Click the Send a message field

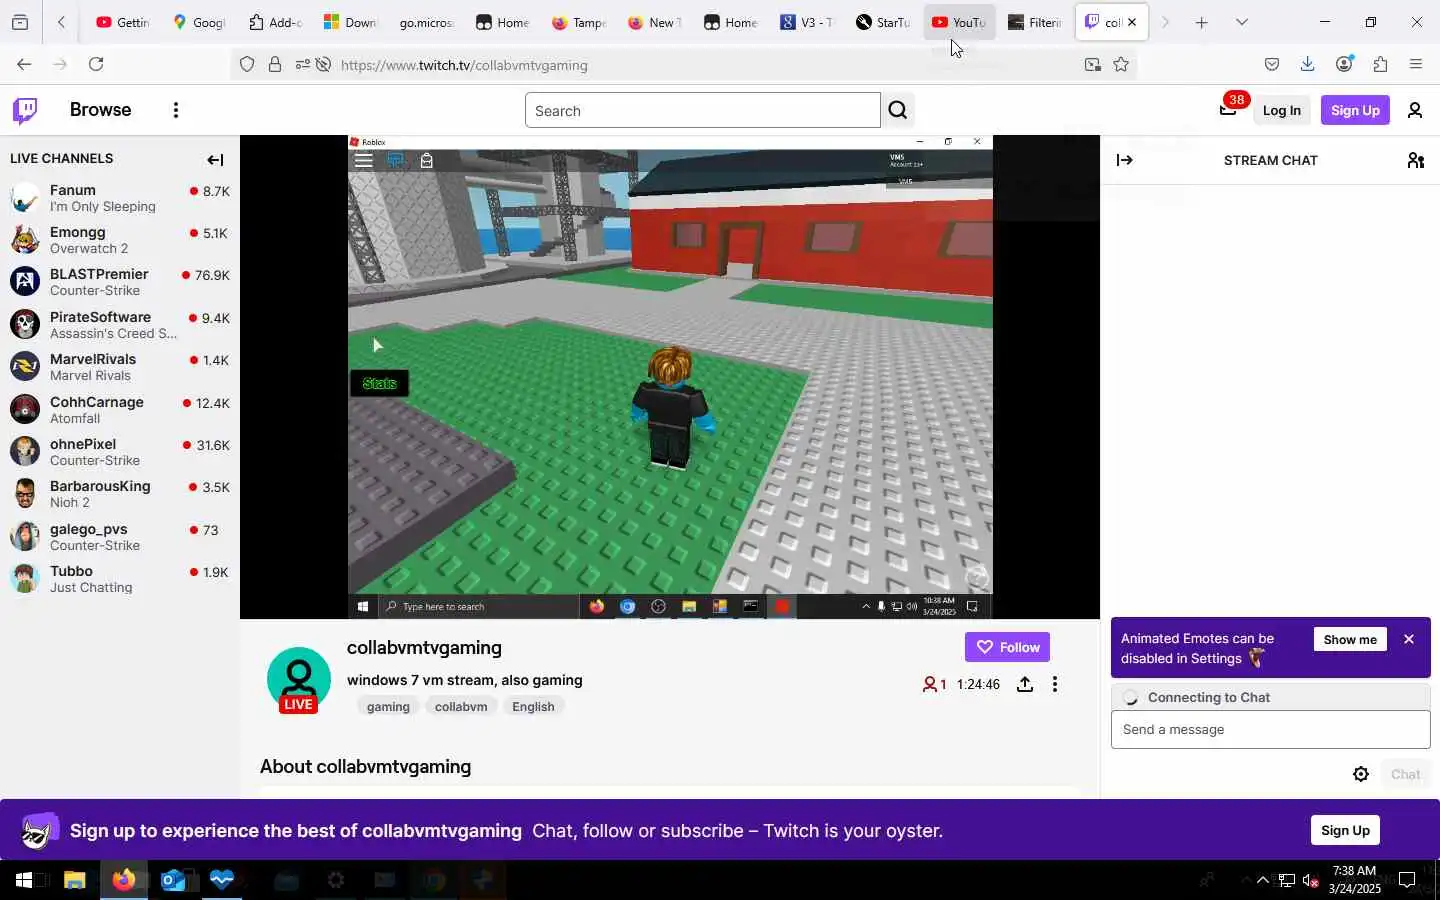pos(1270,729)
